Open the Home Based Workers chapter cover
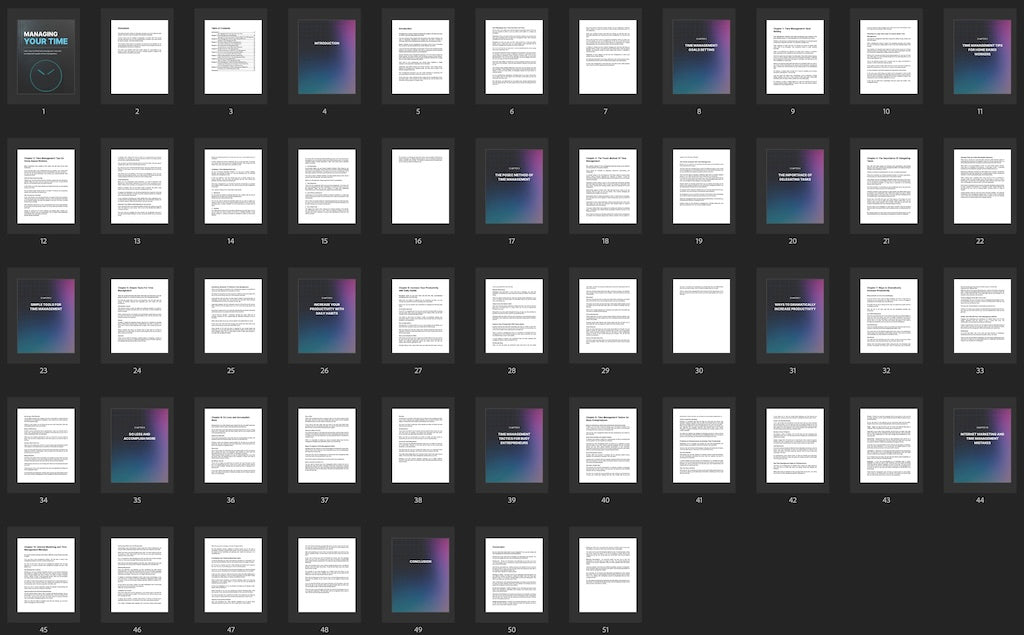 pyautogui.click(x=981, y=58)
